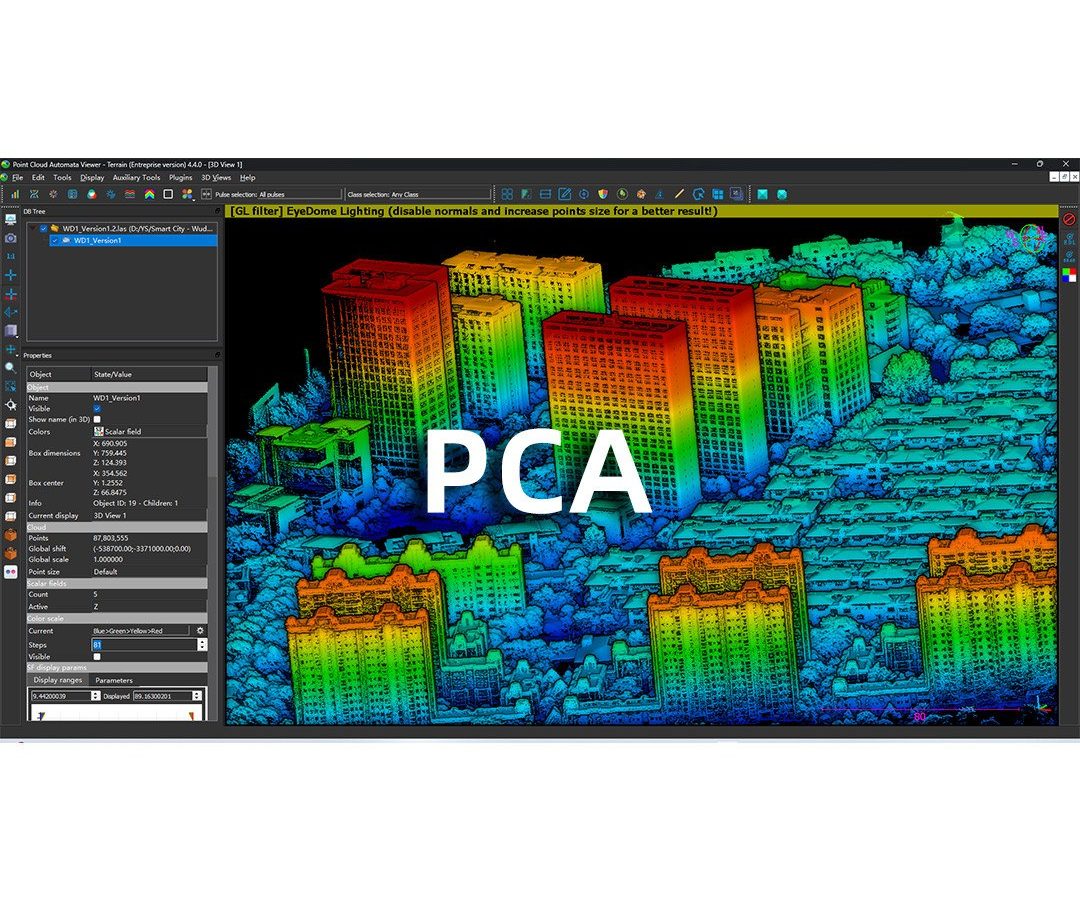Click the red no-entry icon at right edge
Viewport: 1080px width, 900px height.
1069,219
